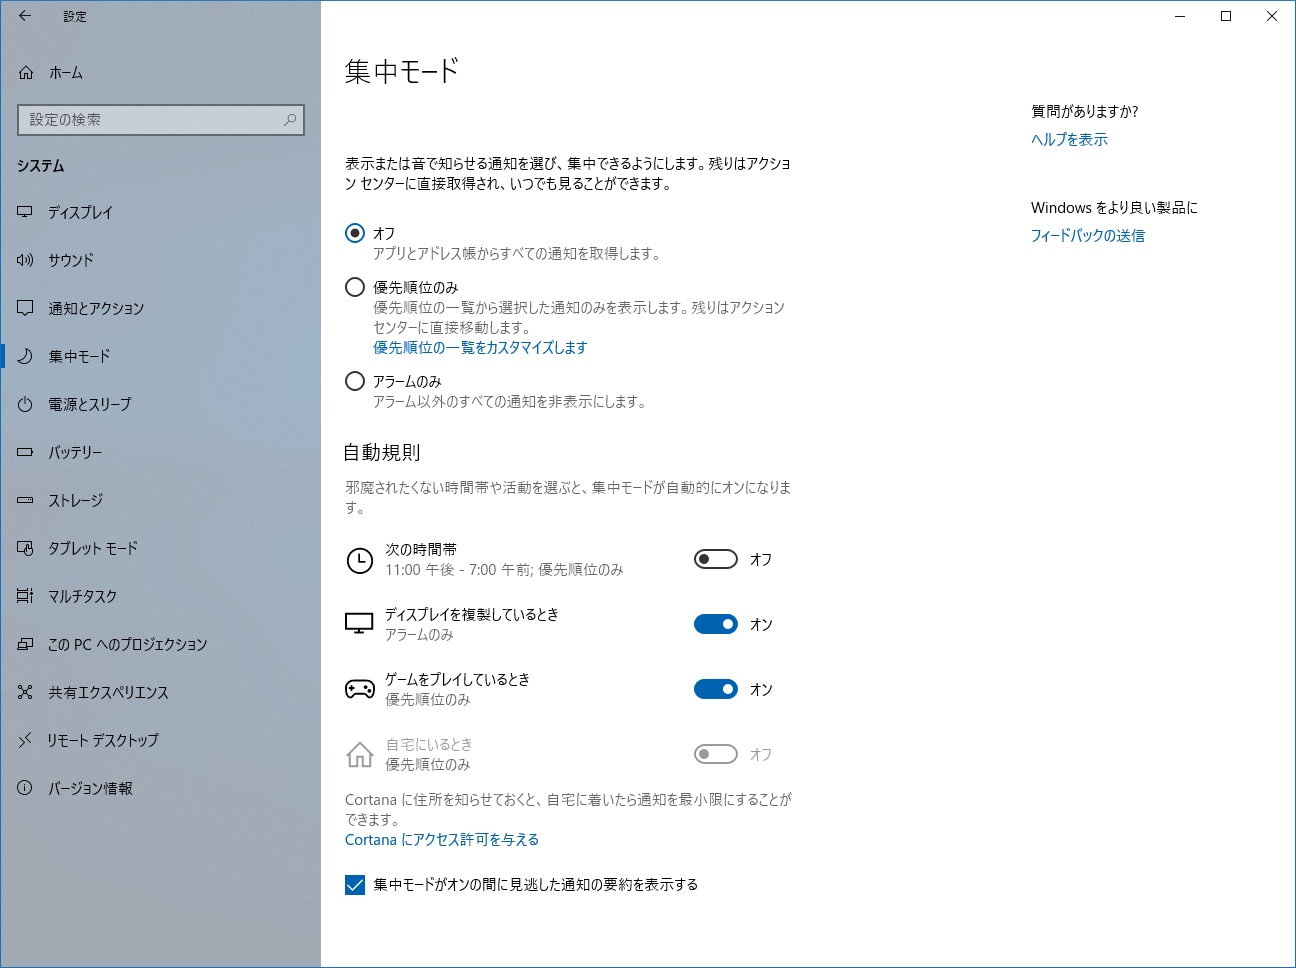Open ディスプレイ settings page

[x=160, y=212]
